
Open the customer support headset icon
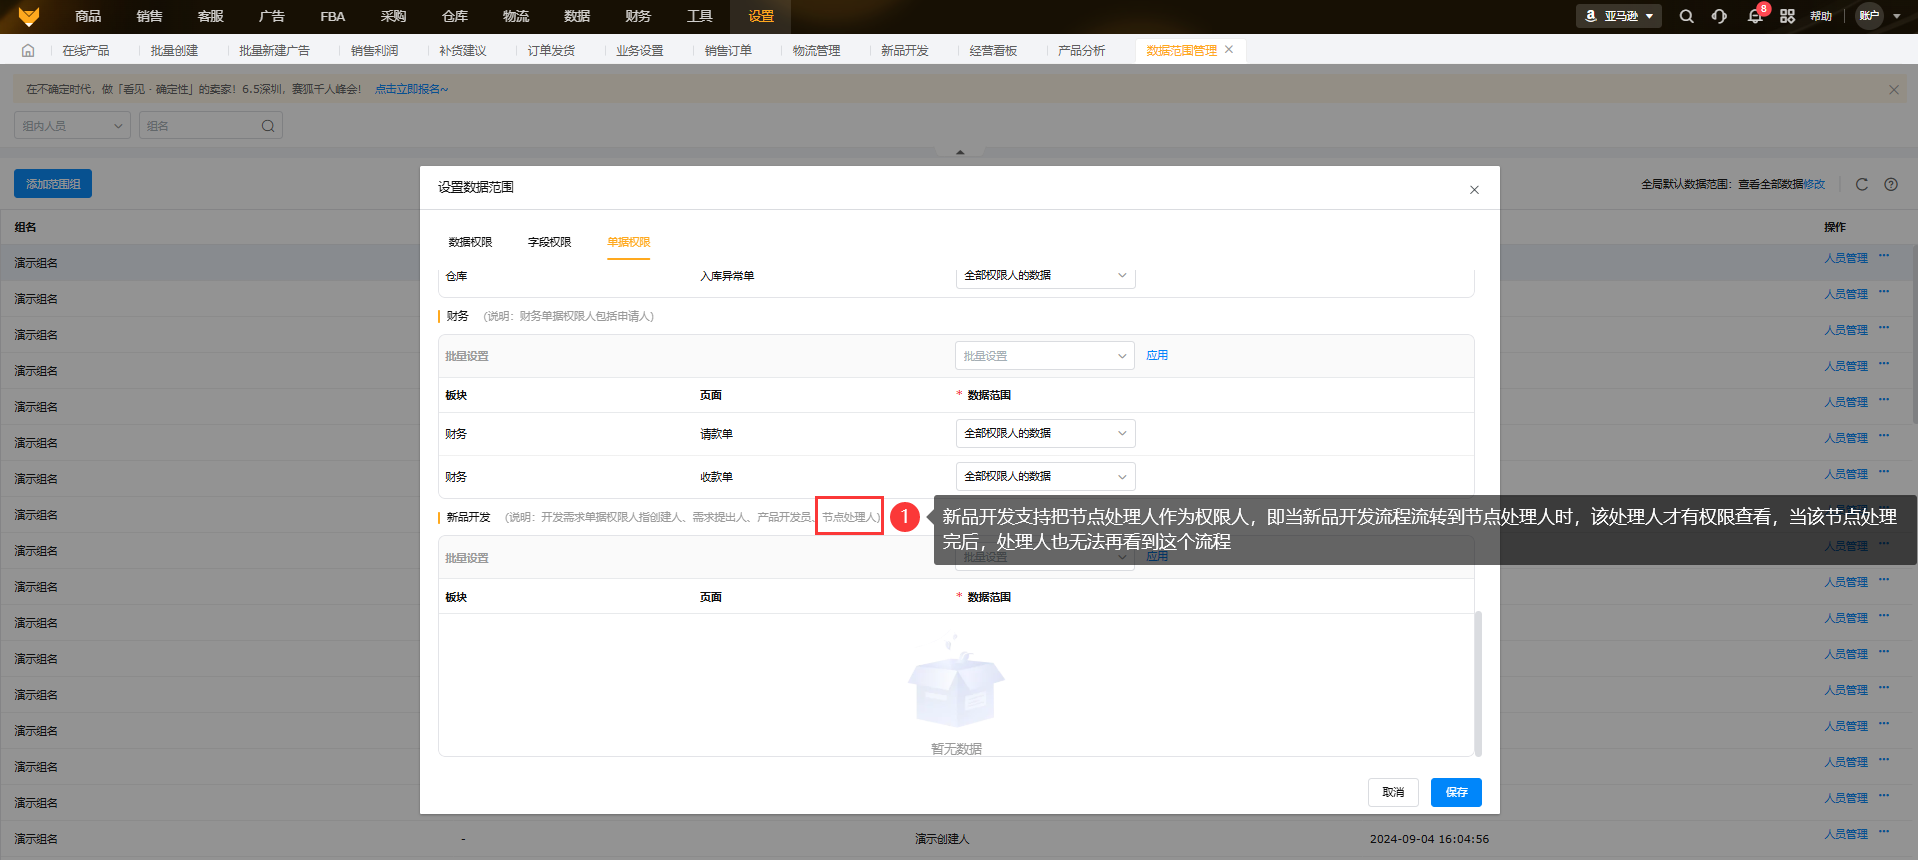pyautogui.click(x=1719, y=16)
